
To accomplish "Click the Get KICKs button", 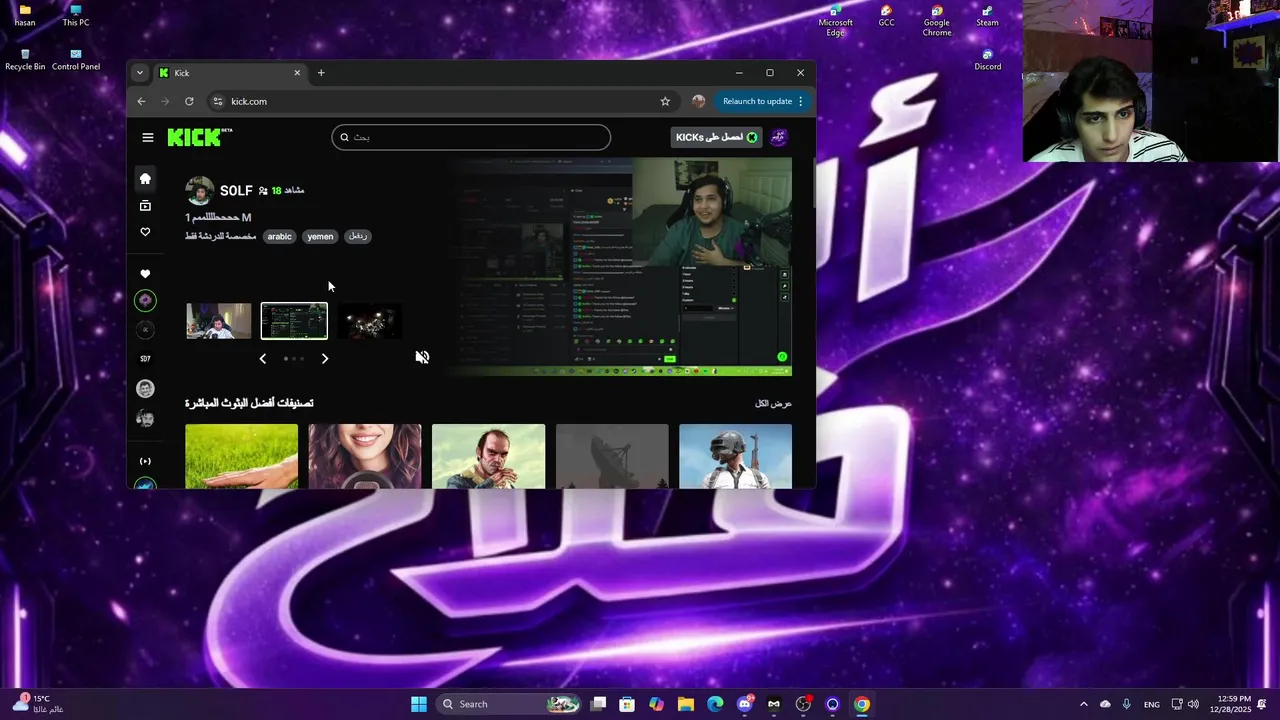I will click(716, 137).
